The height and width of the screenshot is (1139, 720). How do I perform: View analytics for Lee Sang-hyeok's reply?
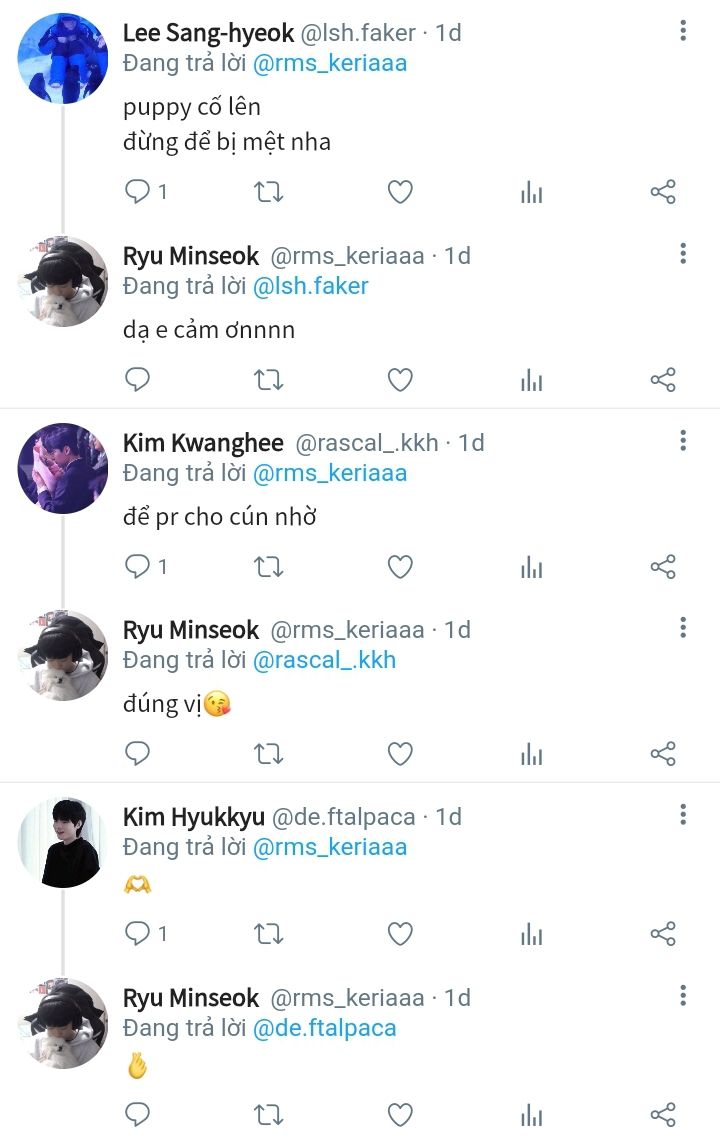(x=531, y=192)
